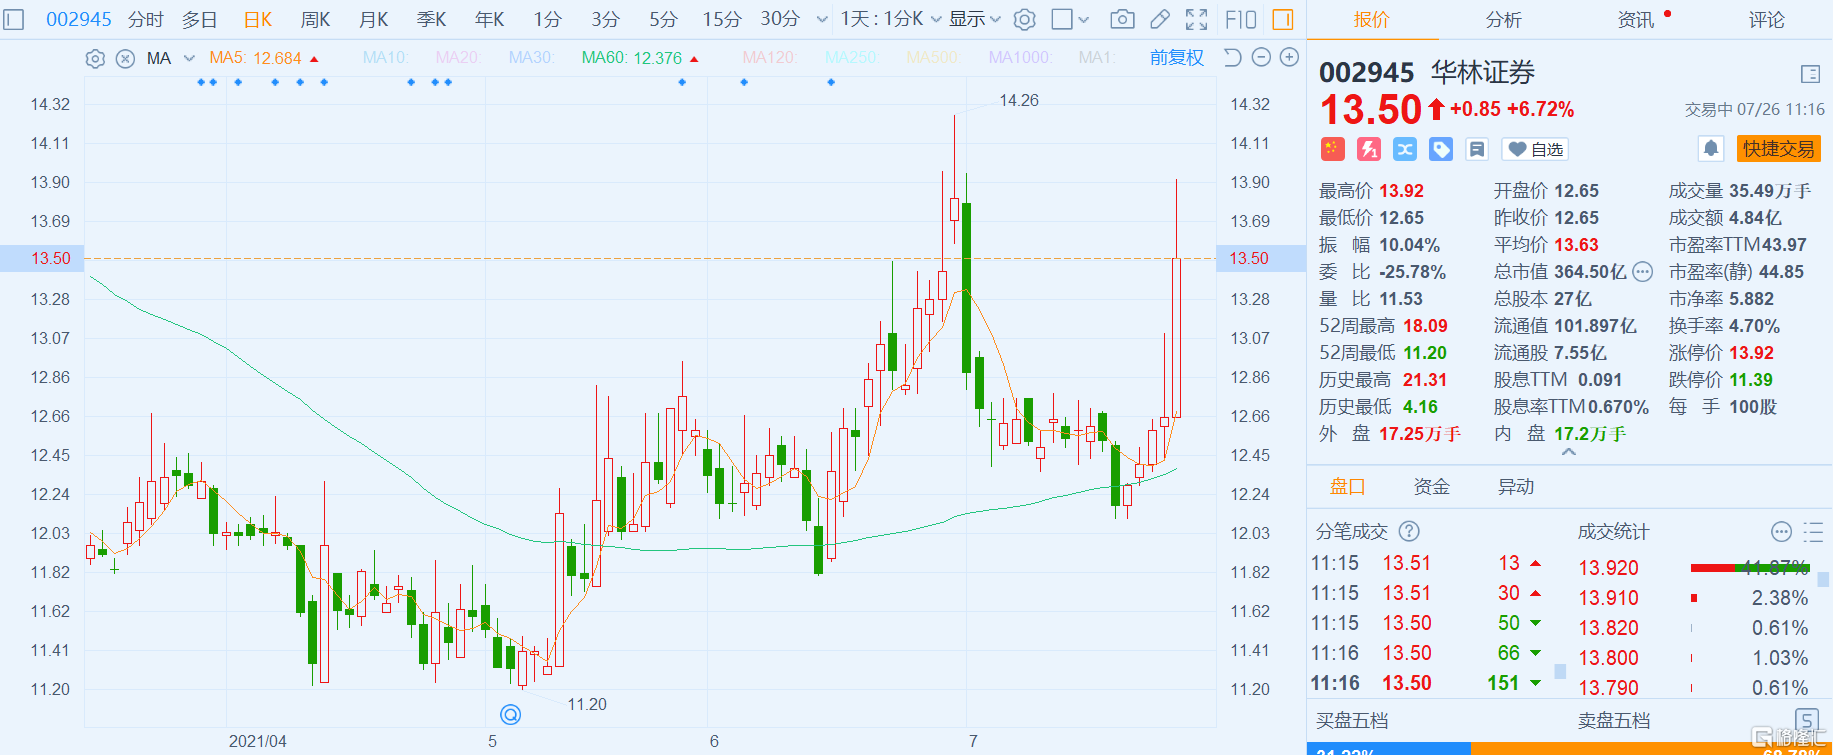Image resolution: width=1833 pixels, height=755 pixels.
Task: Click the 快捷交易 button
Action: coord(1778,149)
